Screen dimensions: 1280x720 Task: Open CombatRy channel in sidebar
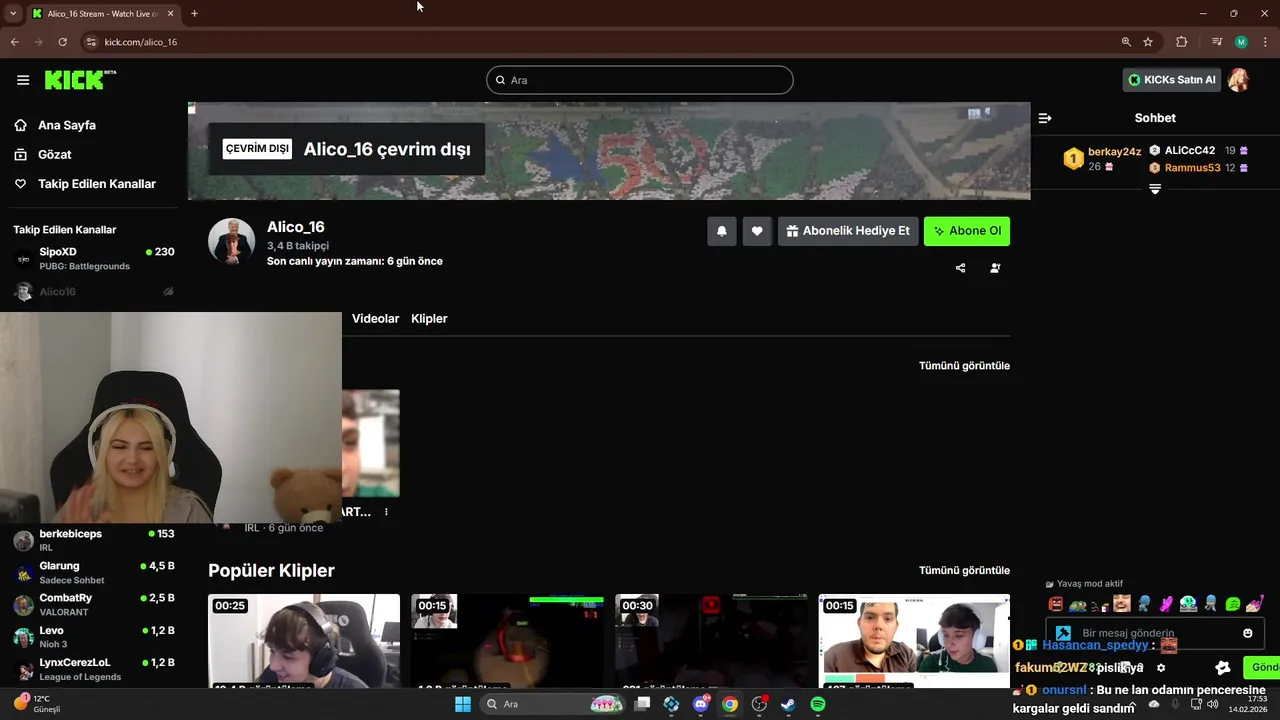[94, 605]
